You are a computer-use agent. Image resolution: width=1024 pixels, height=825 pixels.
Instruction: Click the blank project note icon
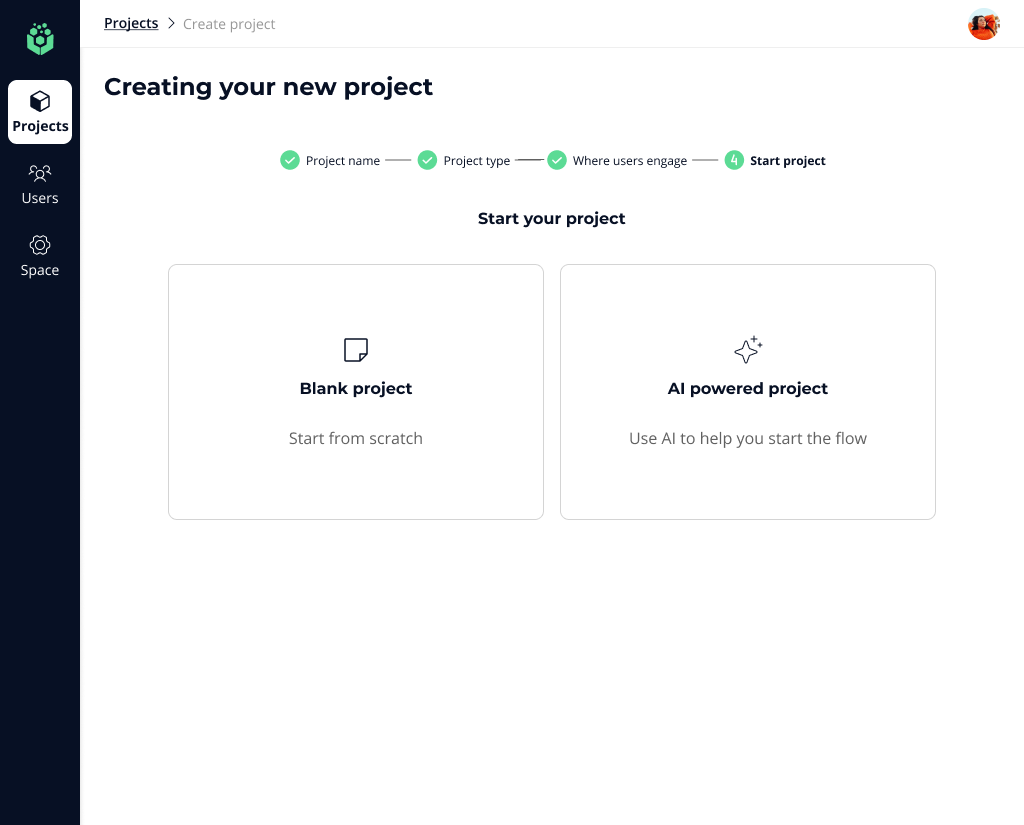click(x=356, y=350)
